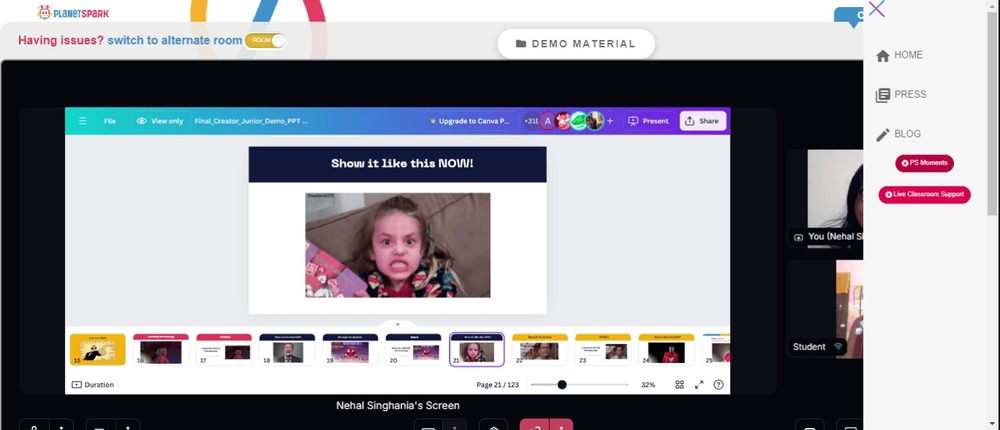
Task: Click the View only eye button
Action: (x=160, y=121)
